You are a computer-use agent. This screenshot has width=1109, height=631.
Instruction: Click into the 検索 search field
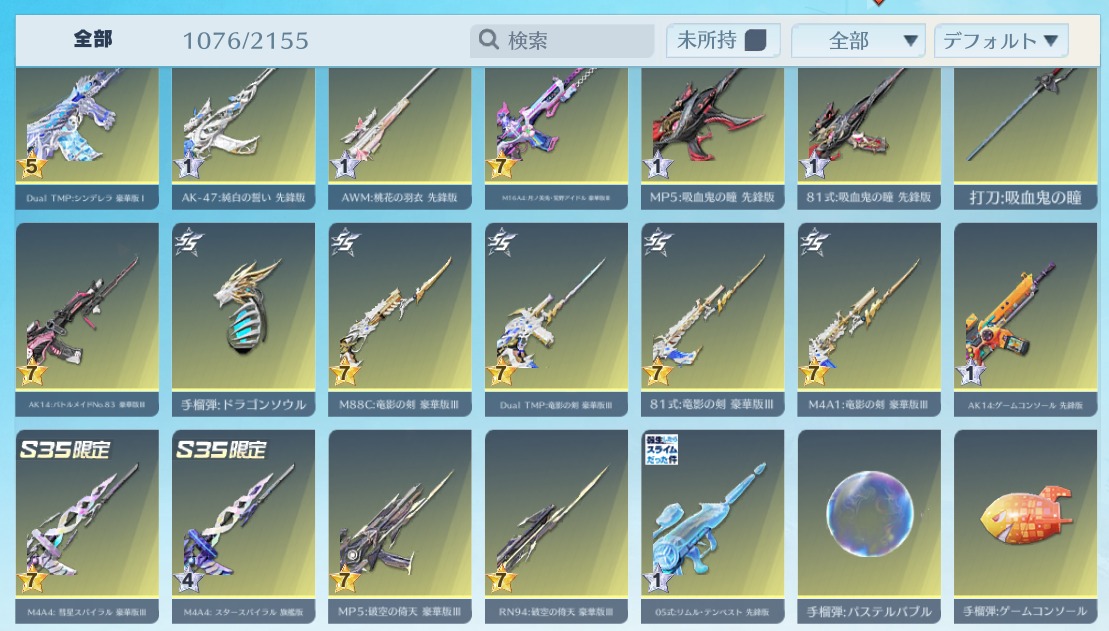(x=562, y=40)
